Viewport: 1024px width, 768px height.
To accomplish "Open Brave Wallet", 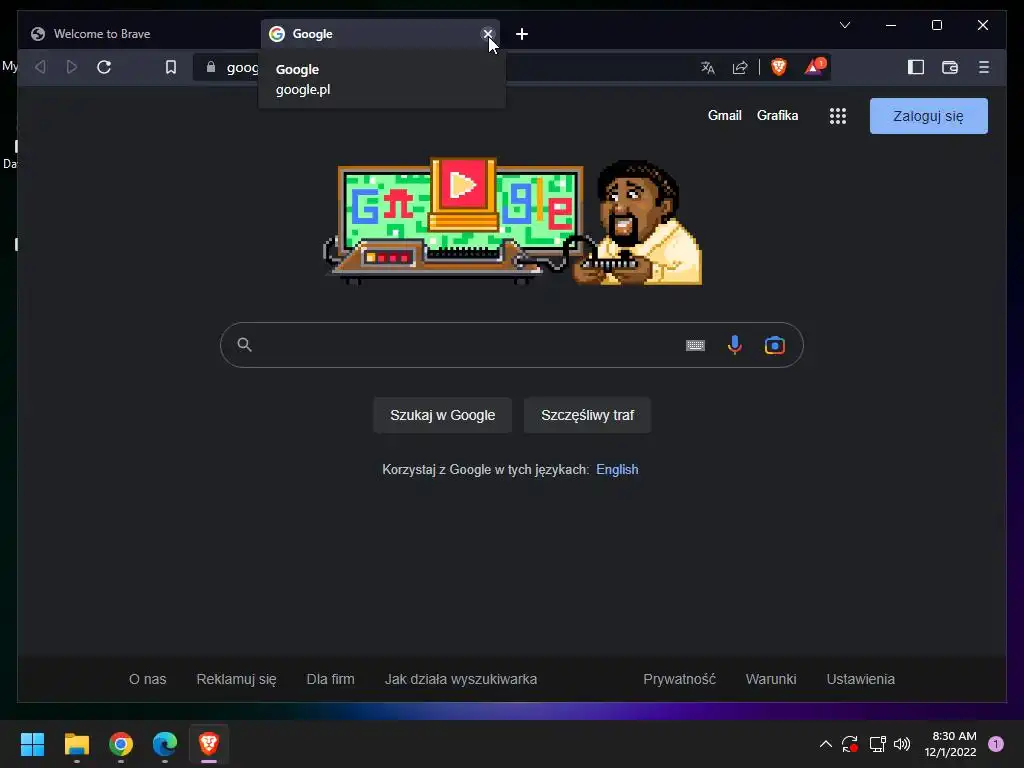I will 950,67.
